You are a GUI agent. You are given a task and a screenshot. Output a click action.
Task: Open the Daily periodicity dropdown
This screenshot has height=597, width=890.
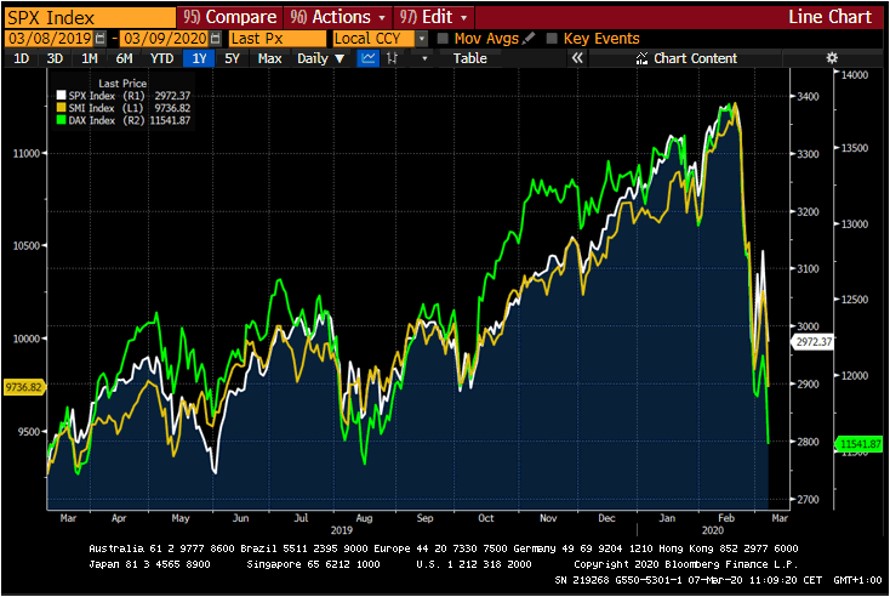tap(321, 58)
